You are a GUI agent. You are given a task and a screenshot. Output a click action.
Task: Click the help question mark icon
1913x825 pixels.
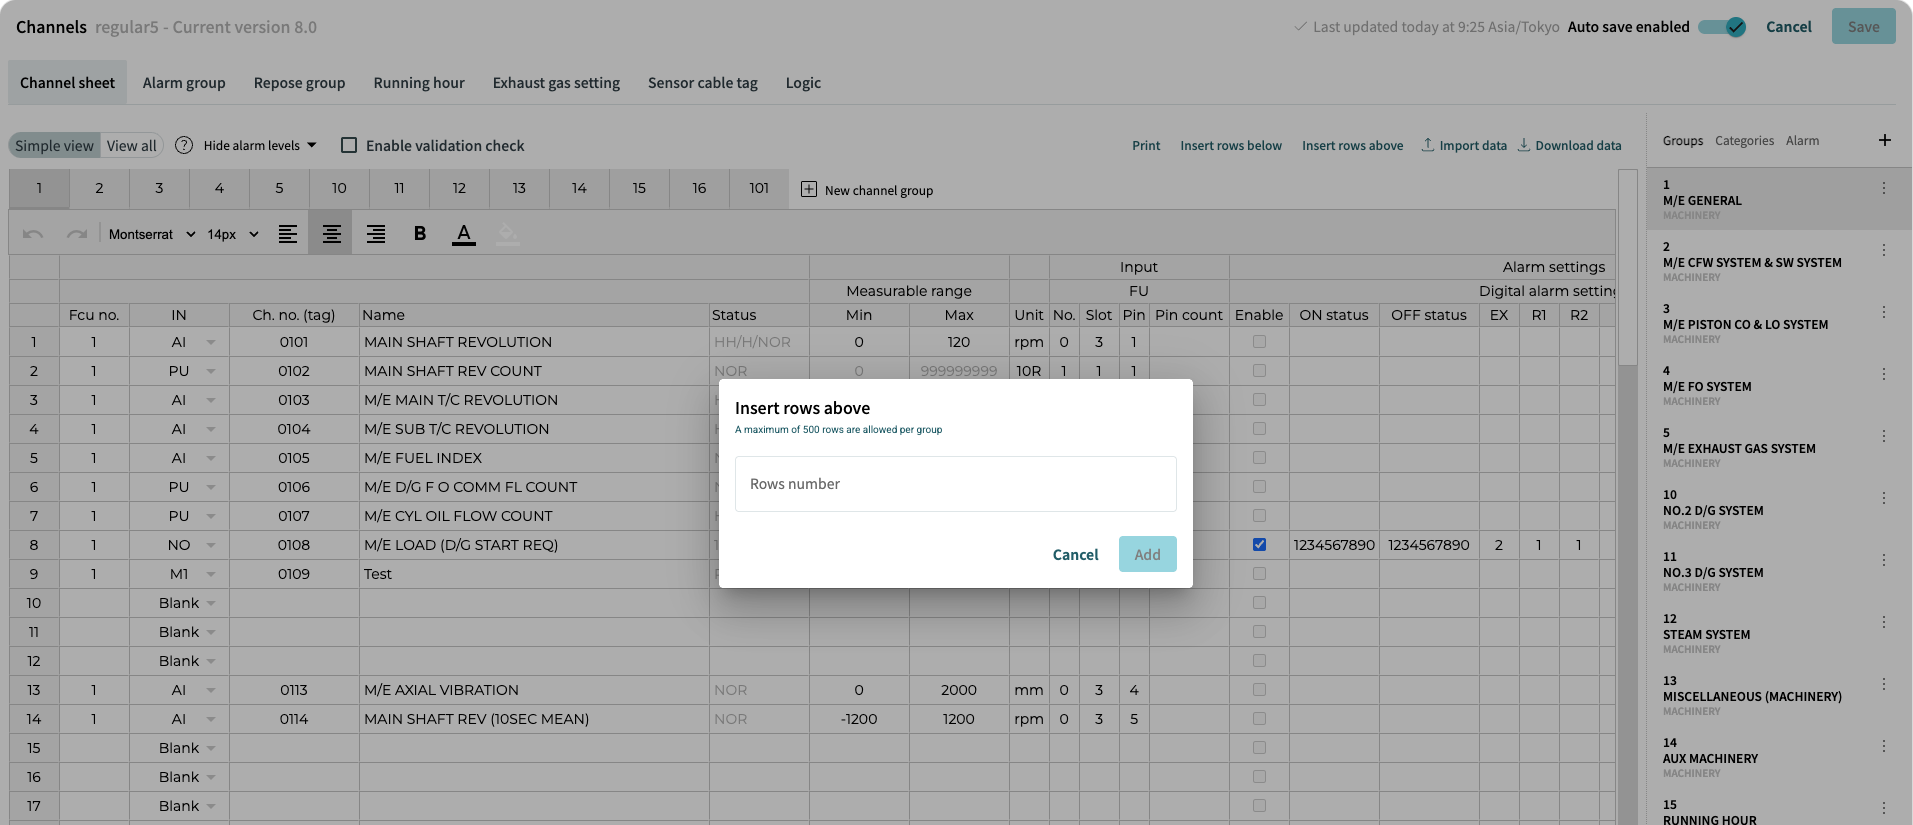pos(184,145)
